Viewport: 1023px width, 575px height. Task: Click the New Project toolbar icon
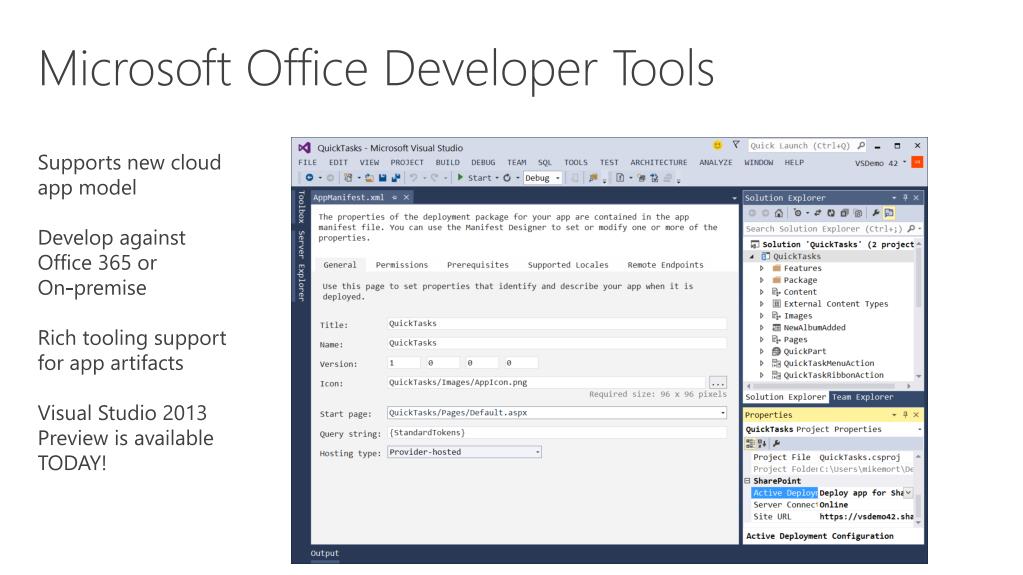click(348, 178)
